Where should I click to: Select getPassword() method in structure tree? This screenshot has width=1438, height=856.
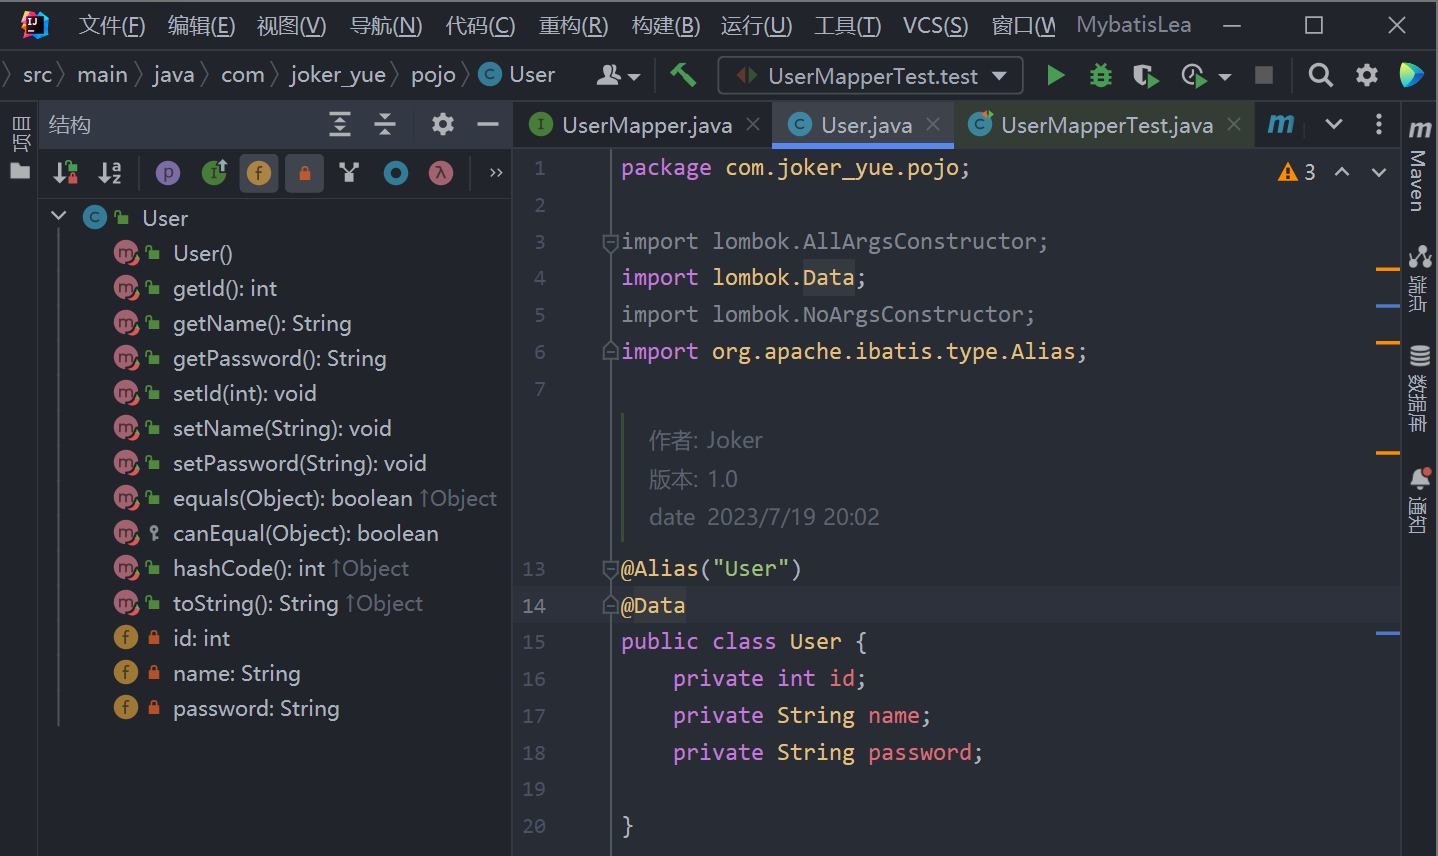[x=279, y=358]
